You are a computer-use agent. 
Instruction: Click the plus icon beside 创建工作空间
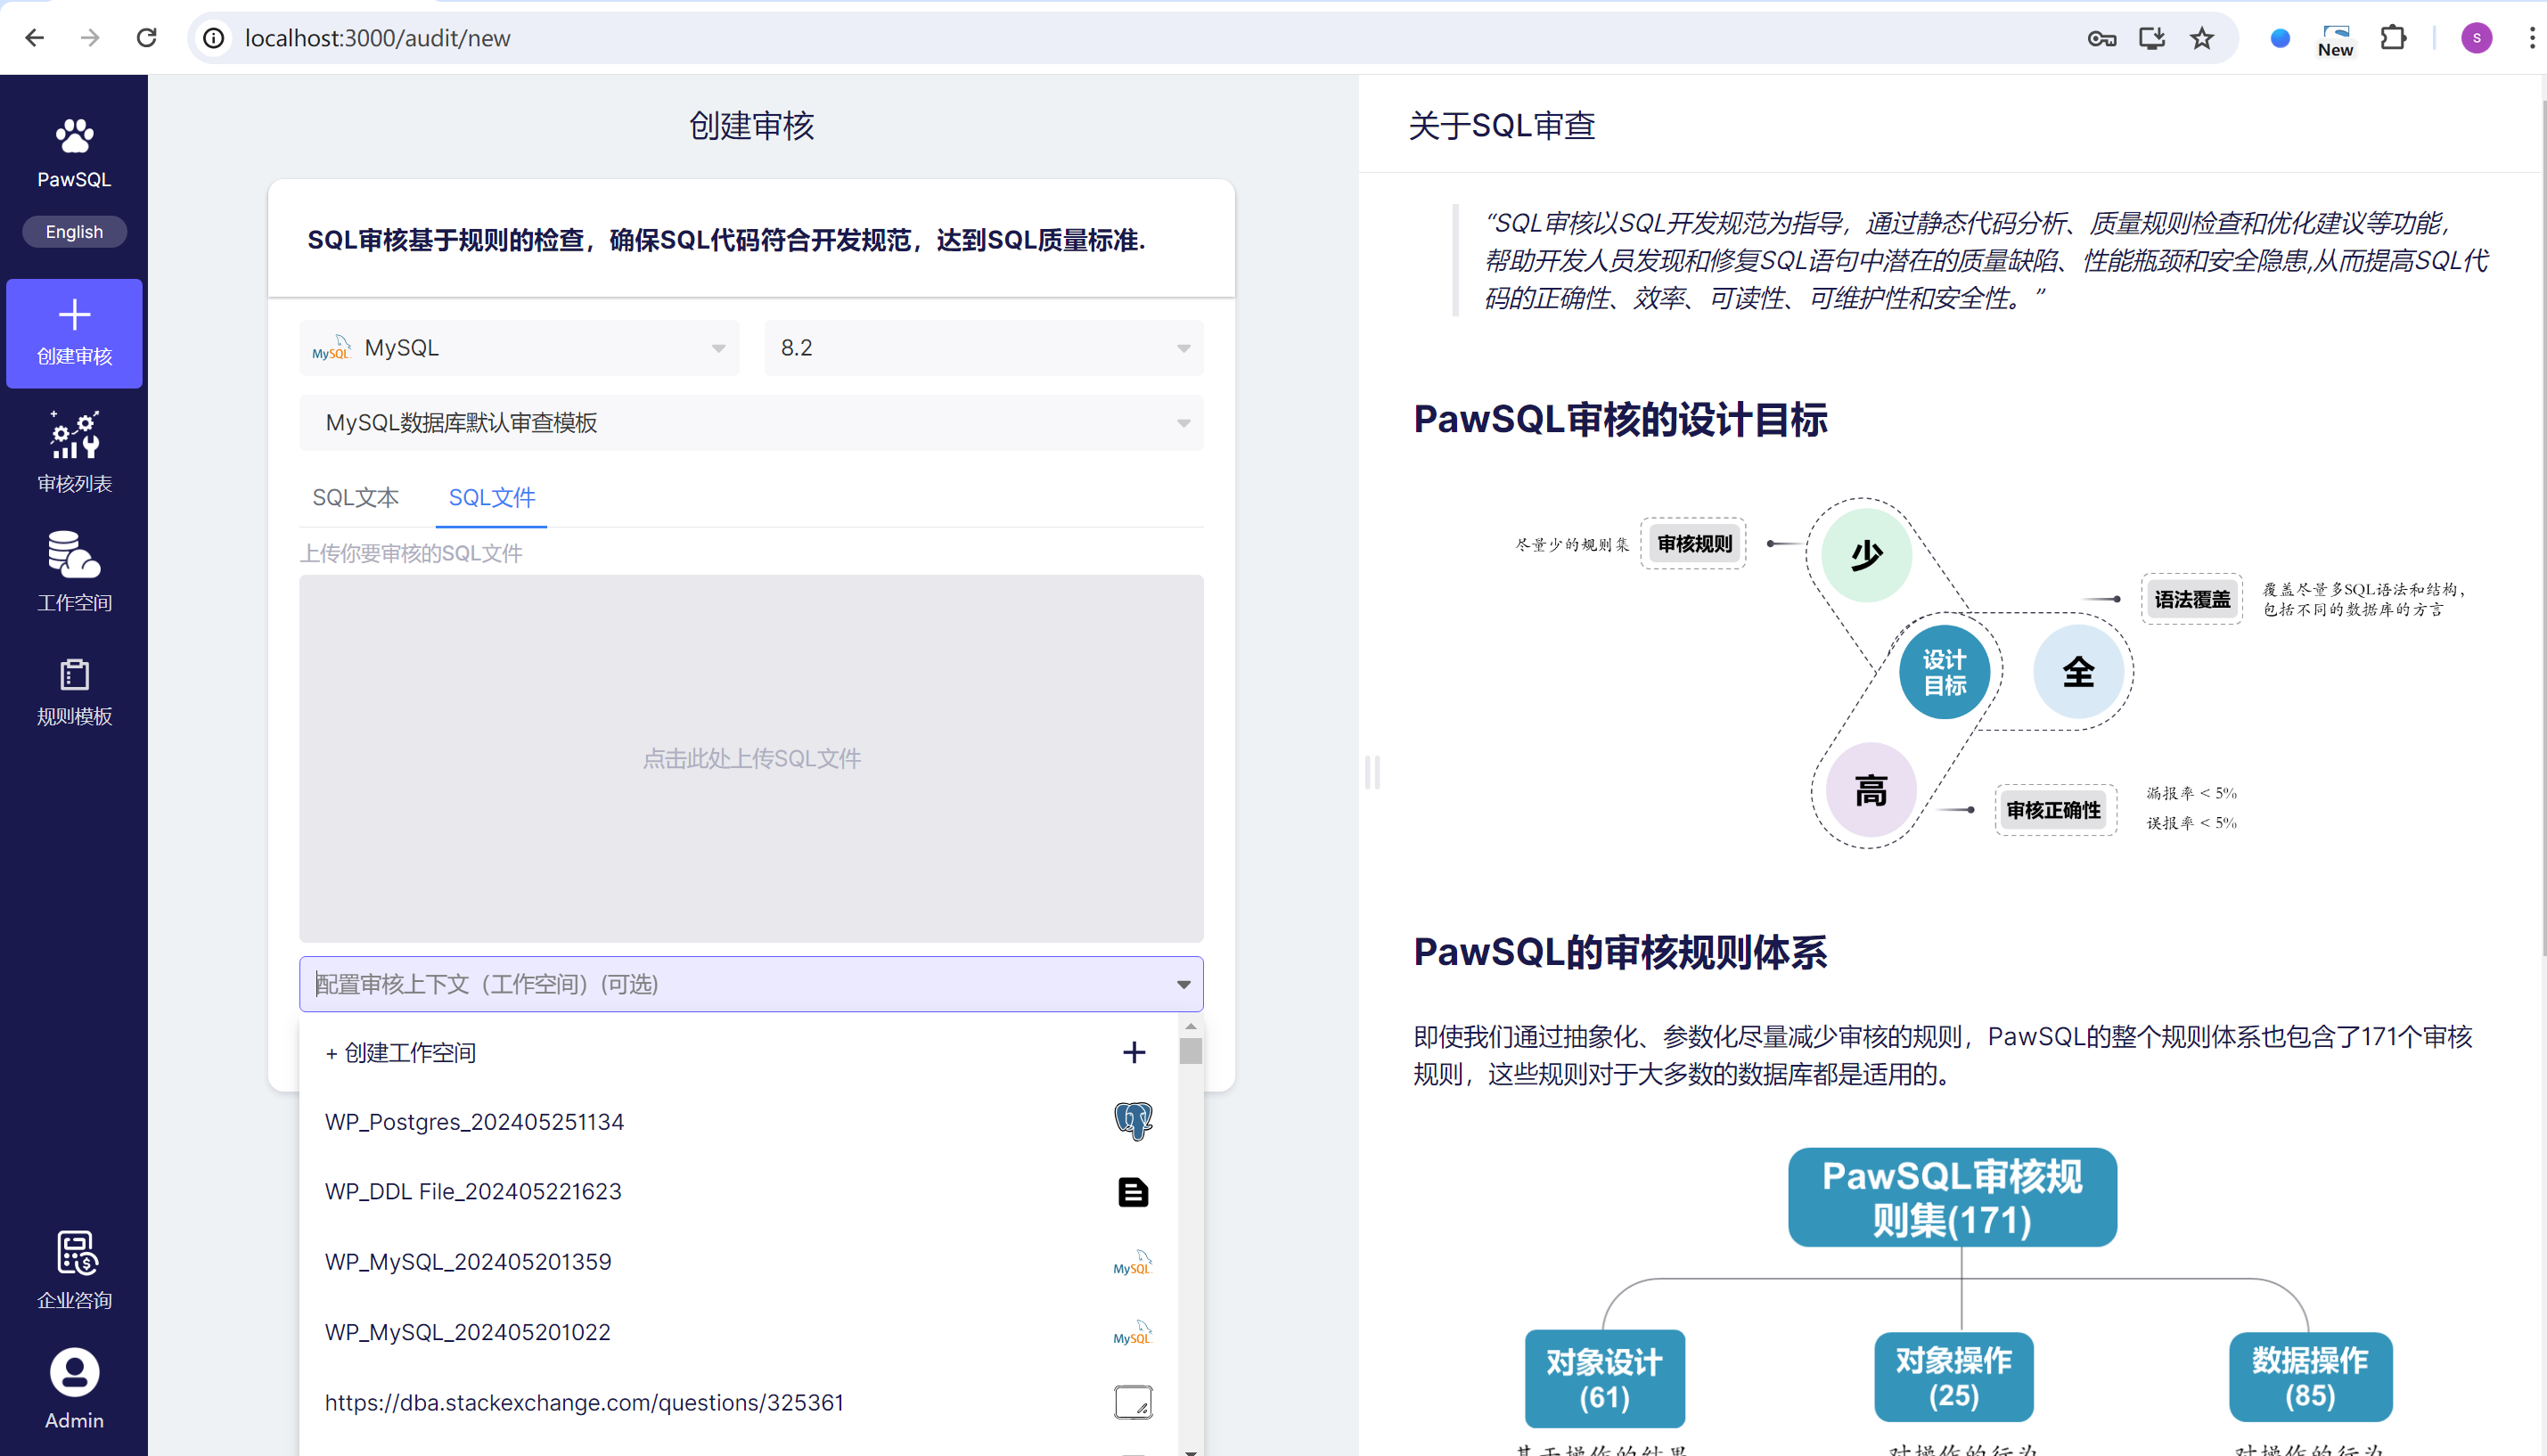pos(1133,1052)
